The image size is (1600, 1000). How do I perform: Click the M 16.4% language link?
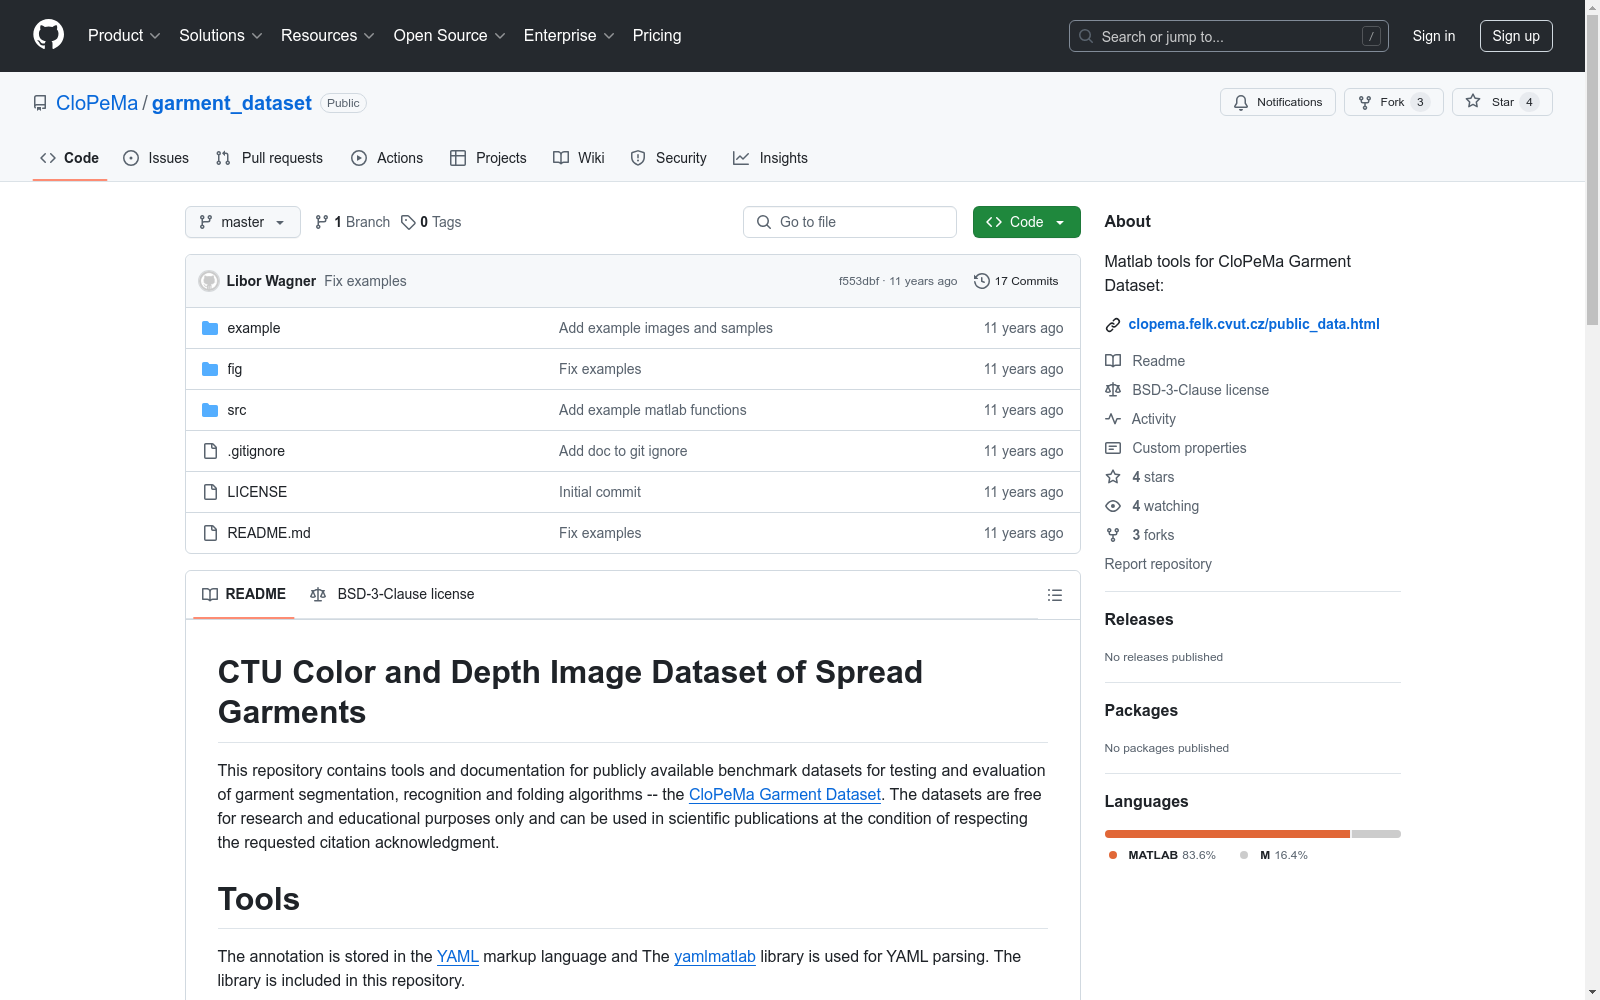[1274, 855]
